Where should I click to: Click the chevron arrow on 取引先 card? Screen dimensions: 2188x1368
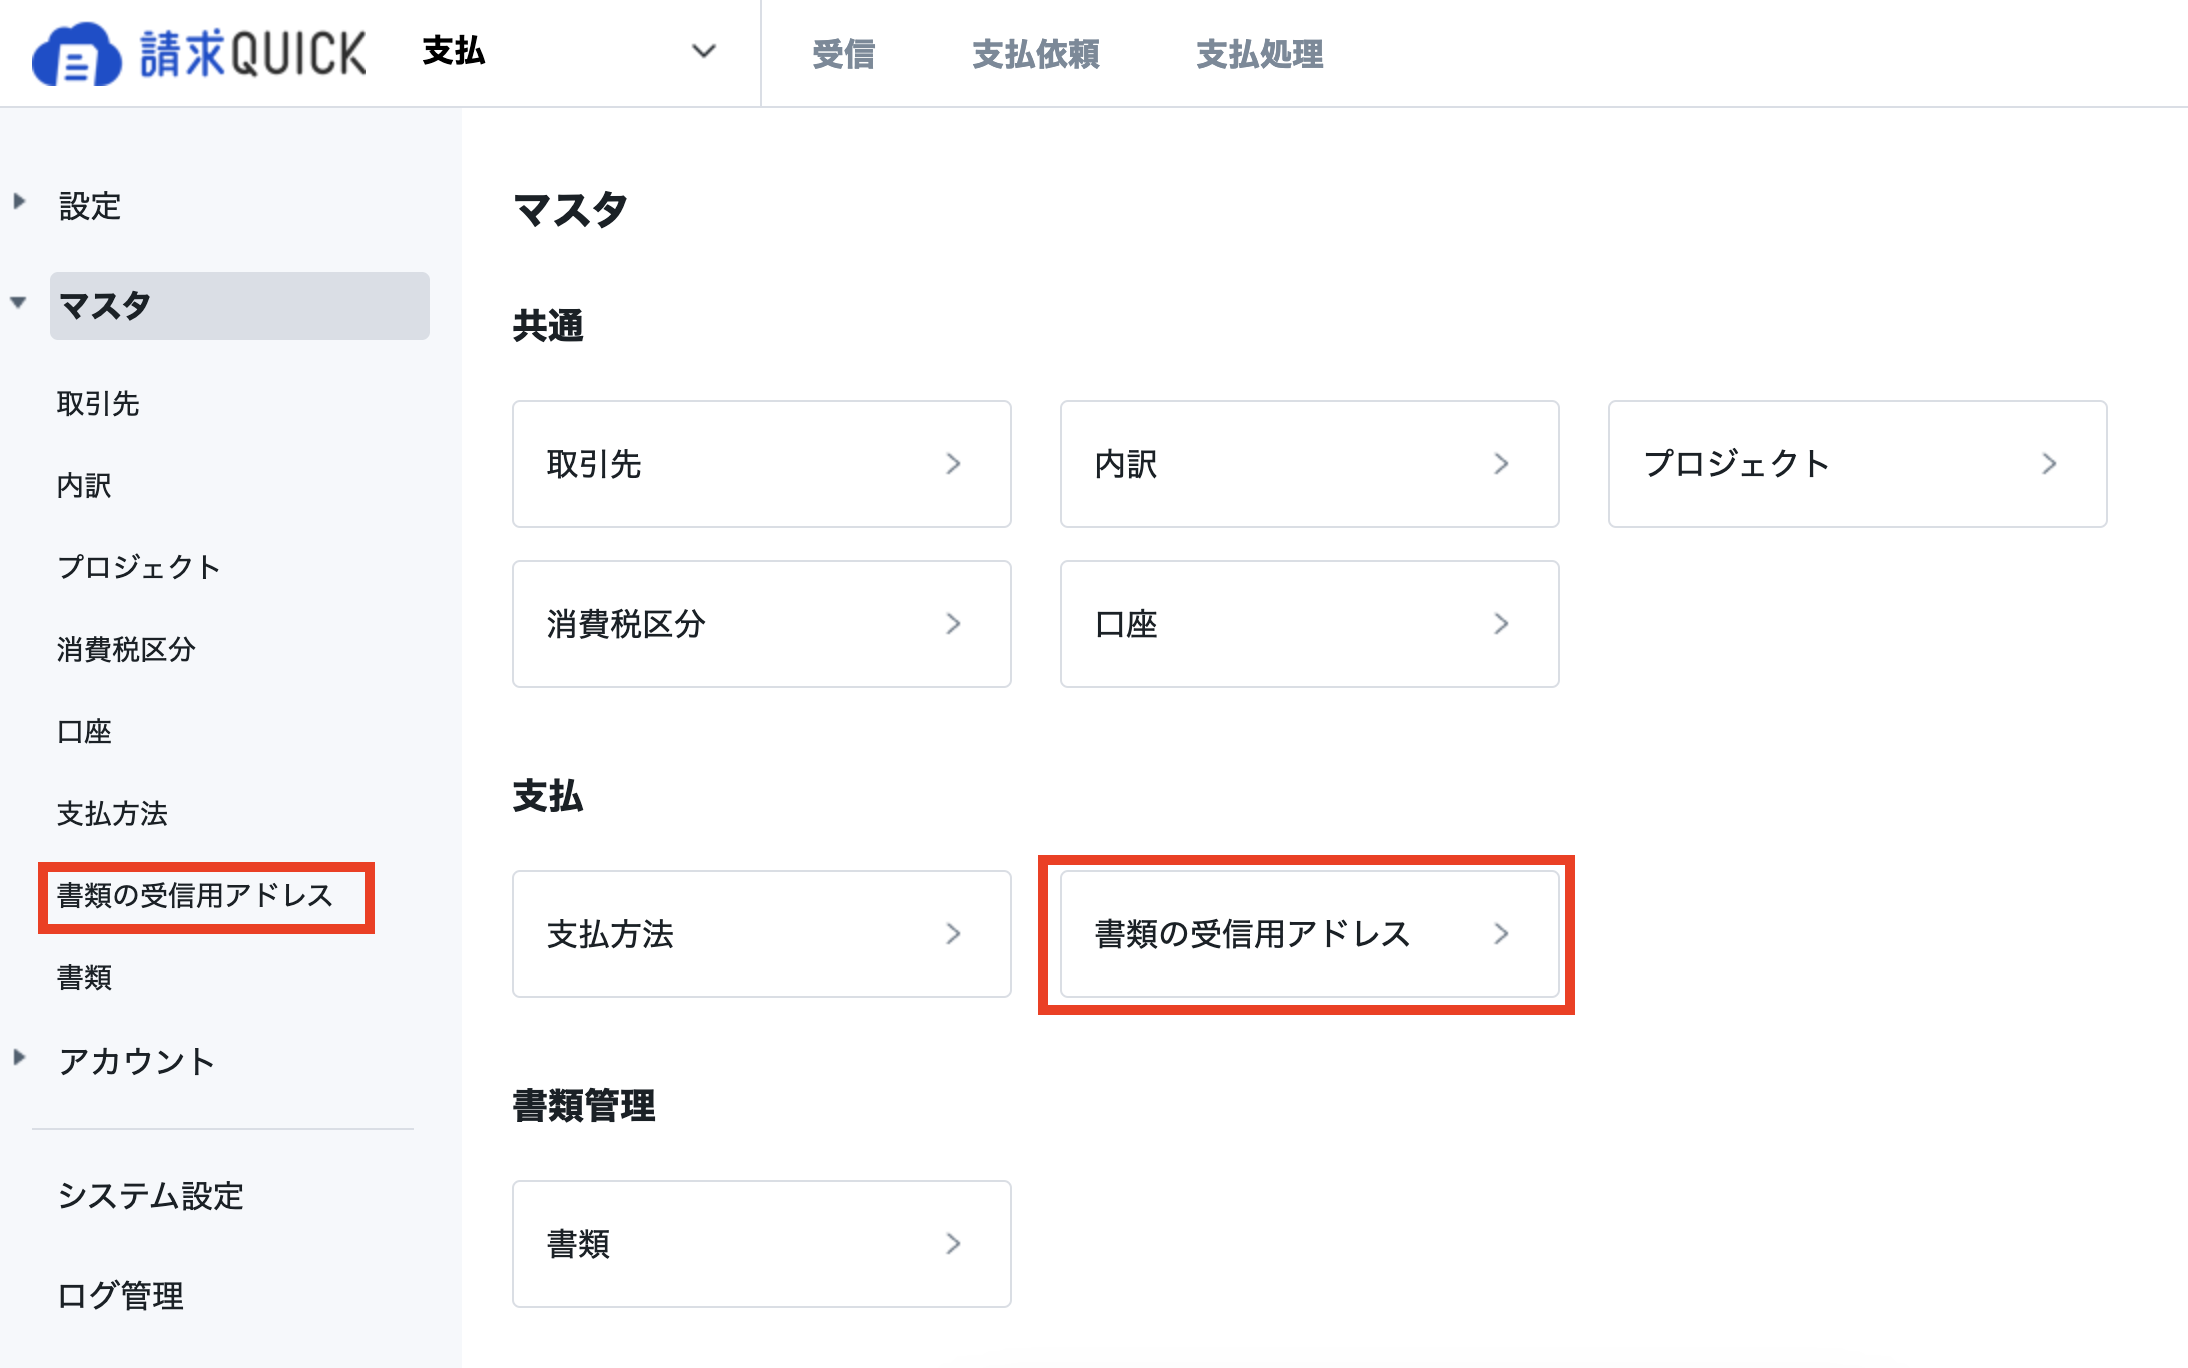[x=953, y=464]
